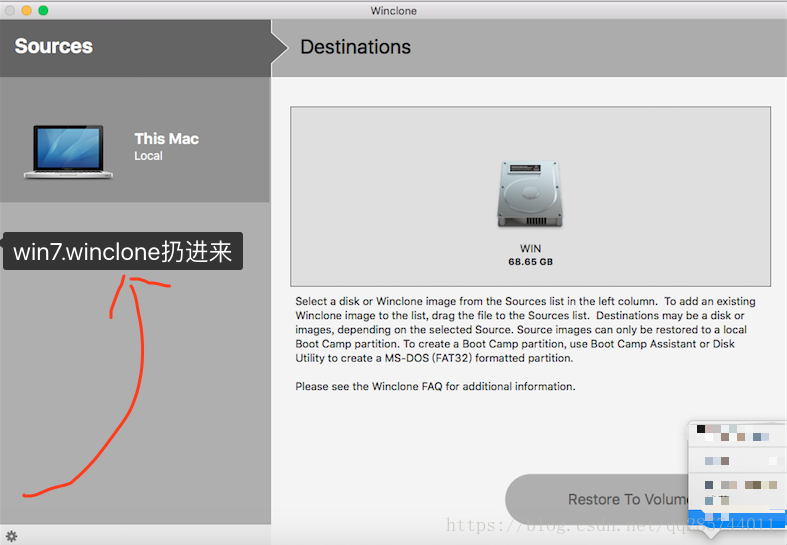Screen dimensions: 787x545
Task: Click the green zoom window button
Action: click(43, 11)
